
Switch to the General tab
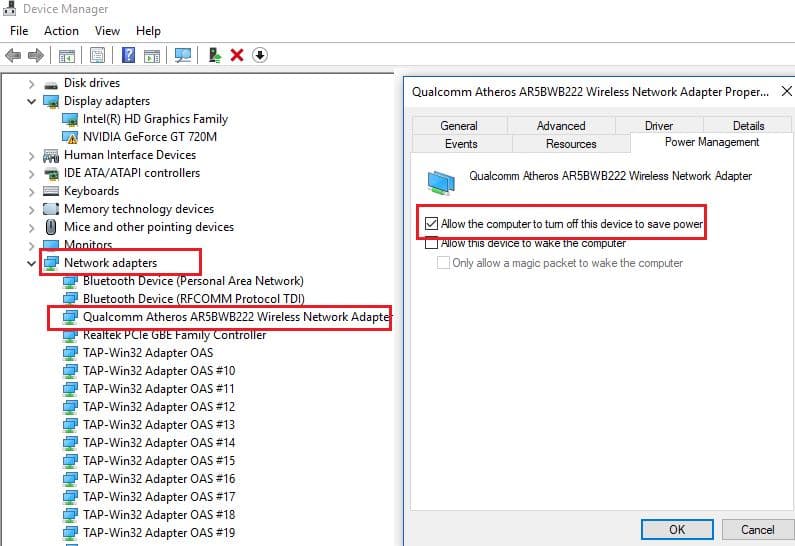(x=459, y=125)
